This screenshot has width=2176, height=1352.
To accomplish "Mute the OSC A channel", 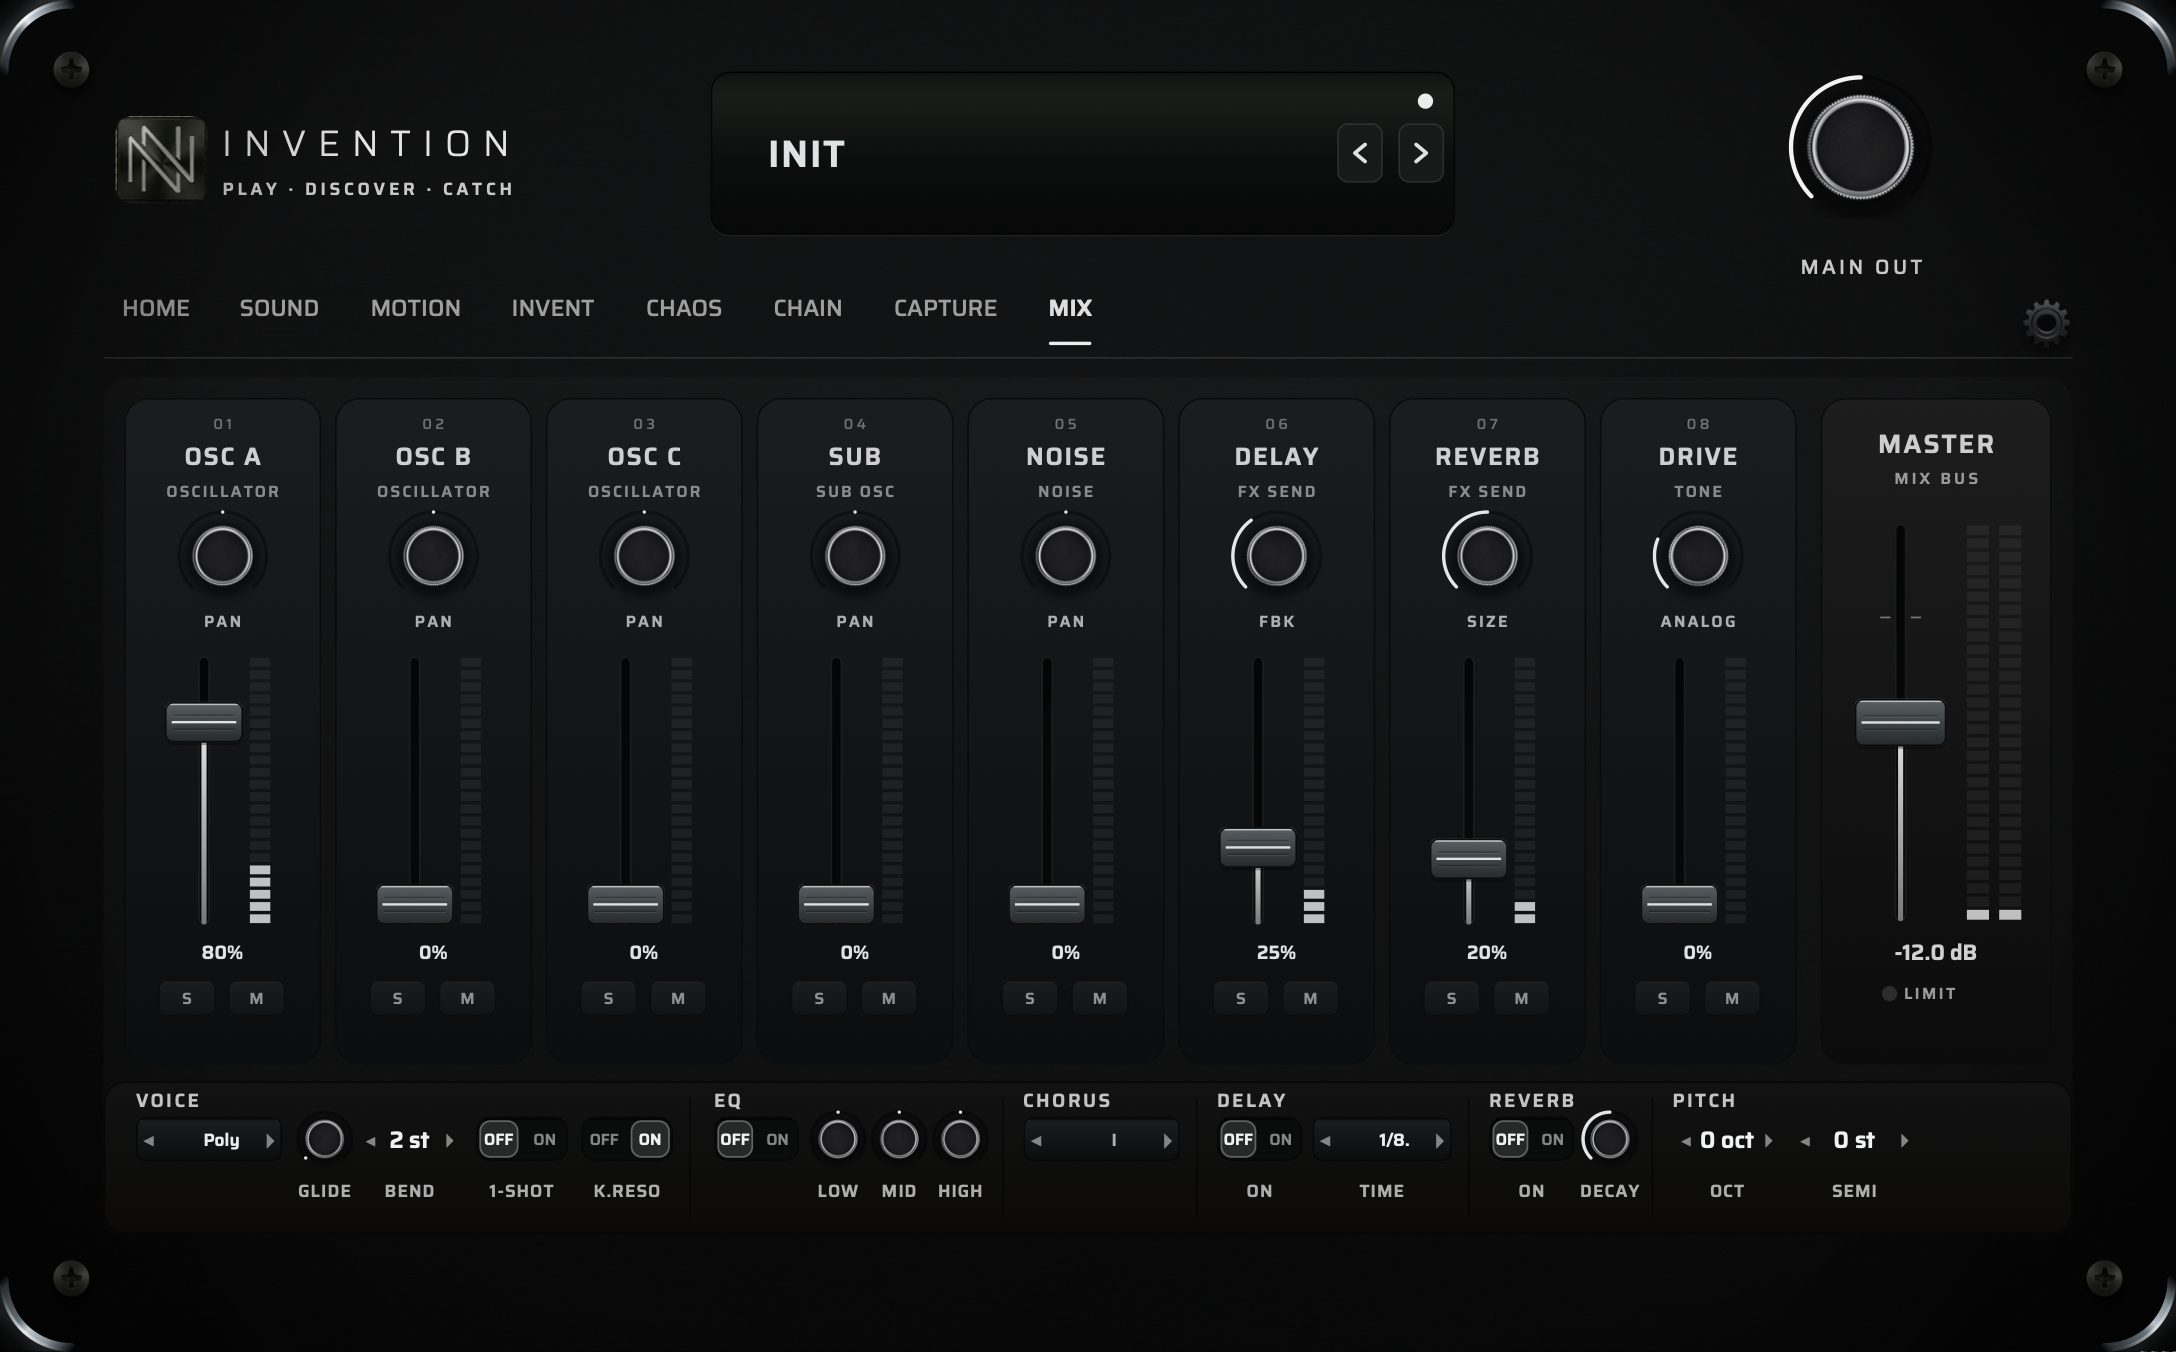I will [257, 998].
